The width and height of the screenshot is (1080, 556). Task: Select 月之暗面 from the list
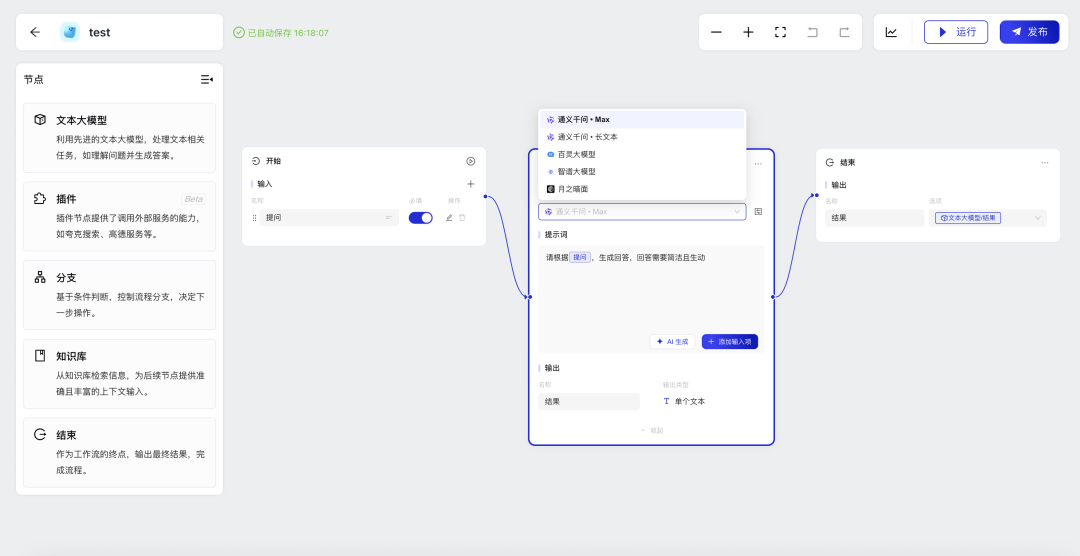tap(642, 189)
